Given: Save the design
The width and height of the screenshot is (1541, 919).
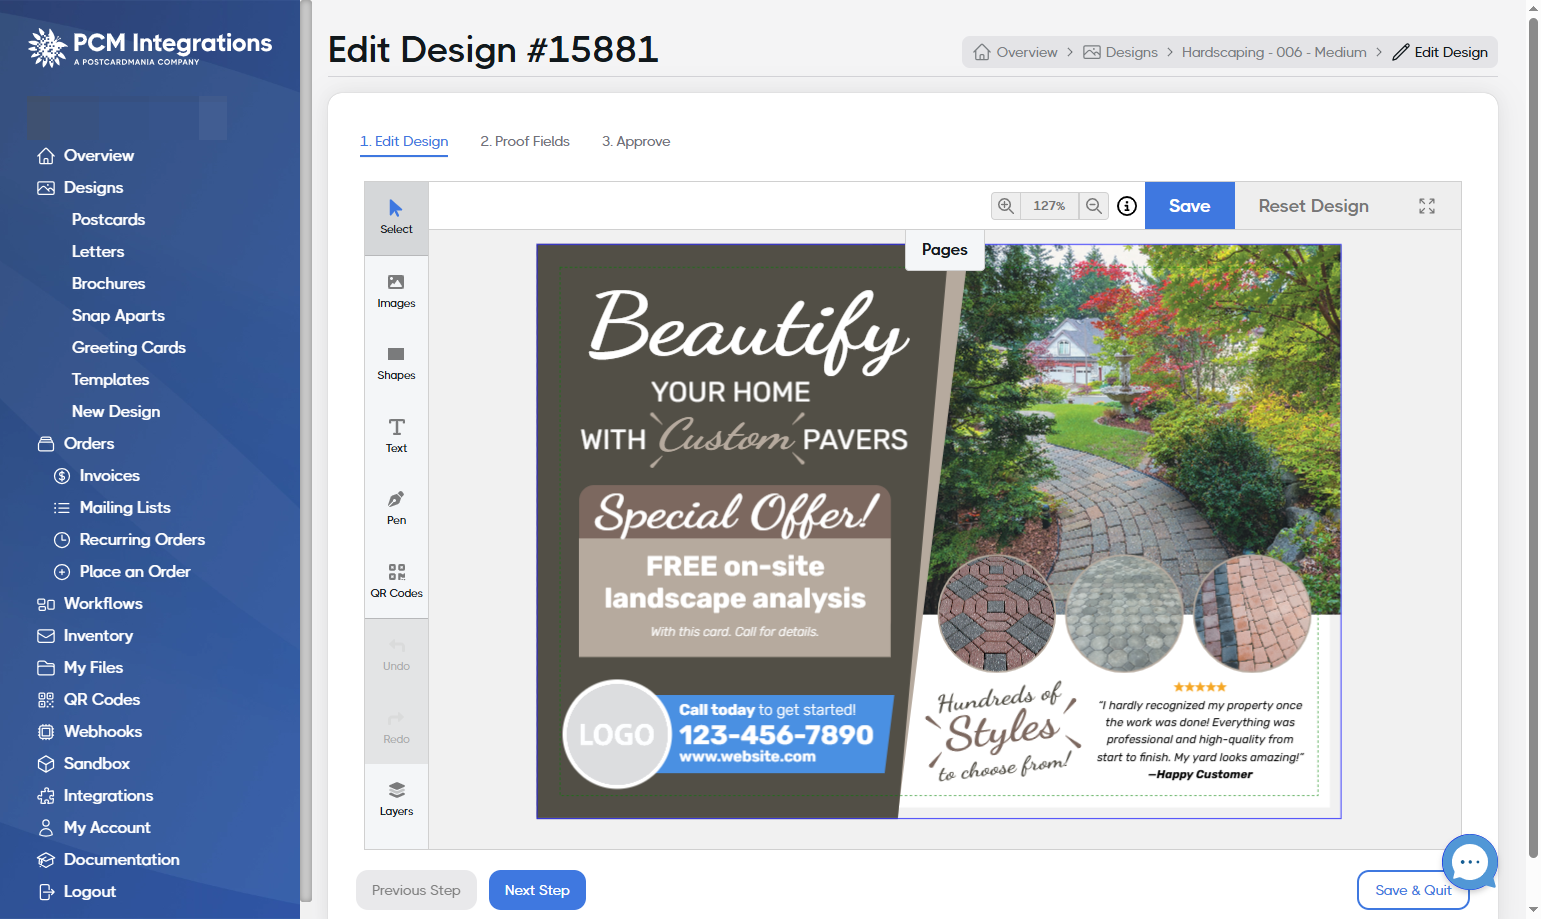Looking at the screenshot, I should 1190,206.
